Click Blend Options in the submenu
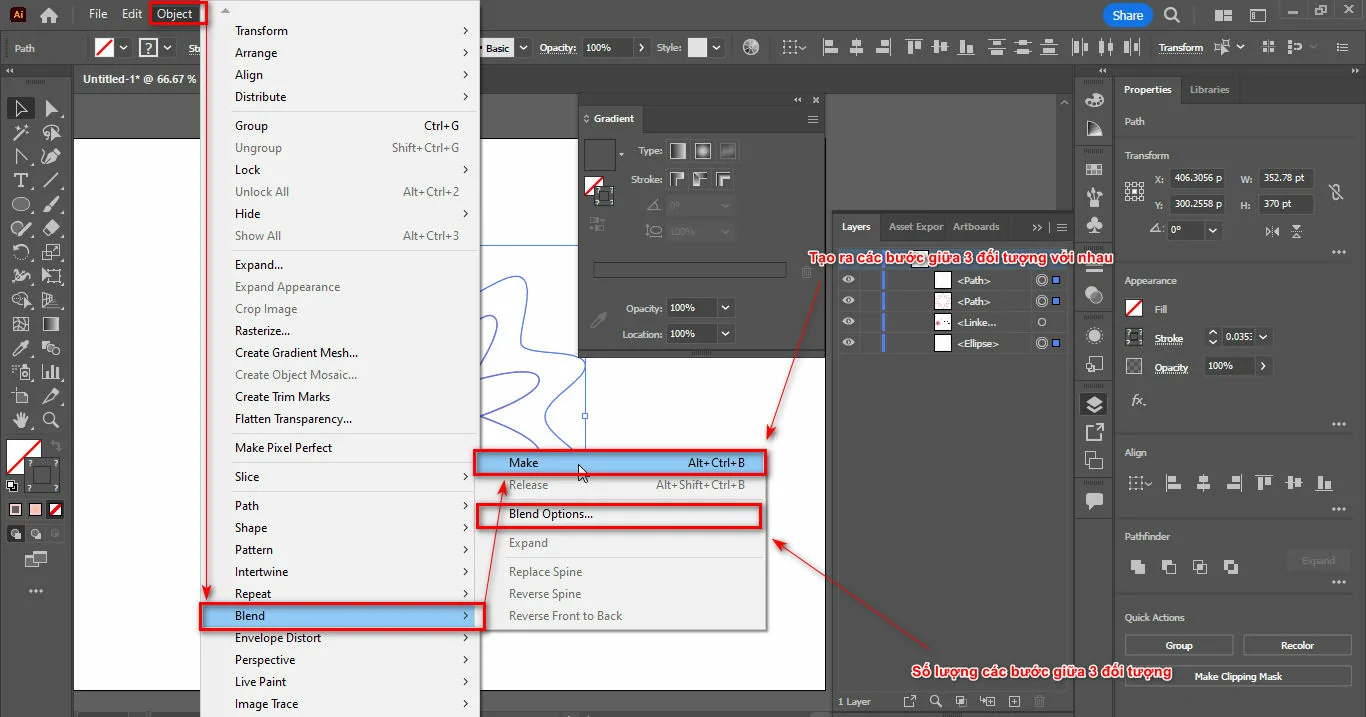 (550, 514)
